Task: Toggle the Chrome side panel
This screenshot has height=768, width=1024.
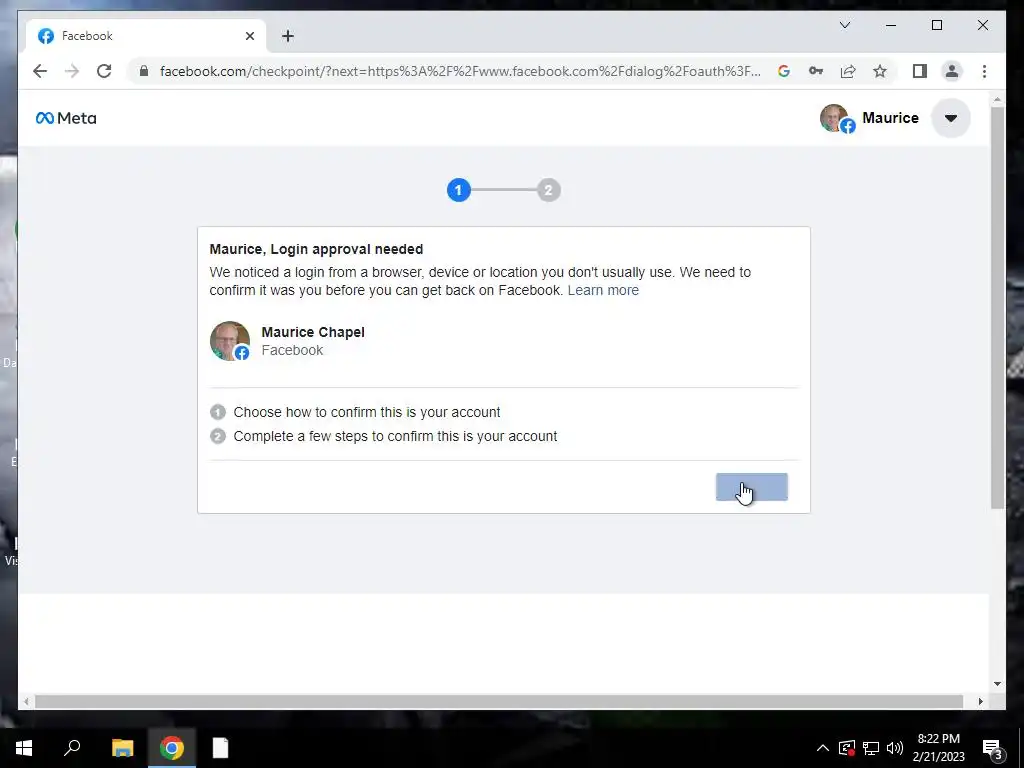Action: 920,71
